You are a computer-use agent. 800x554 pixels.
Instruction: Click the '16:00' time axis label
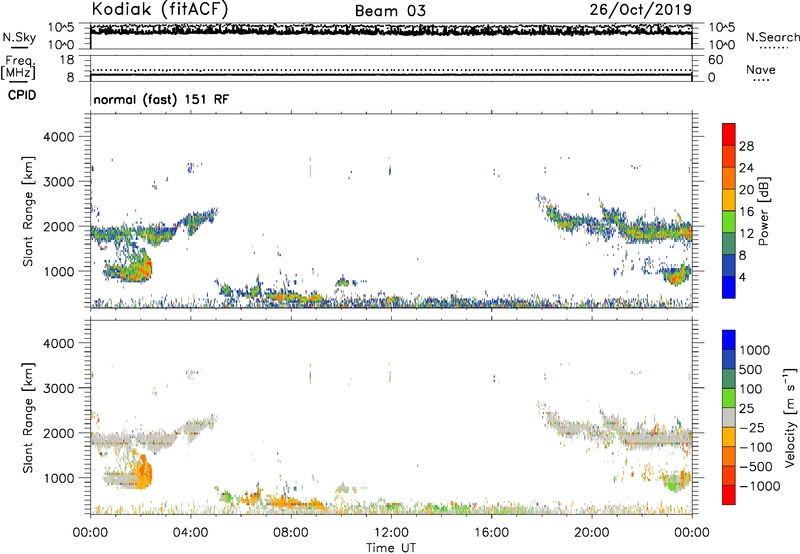[x=491, y=533]
